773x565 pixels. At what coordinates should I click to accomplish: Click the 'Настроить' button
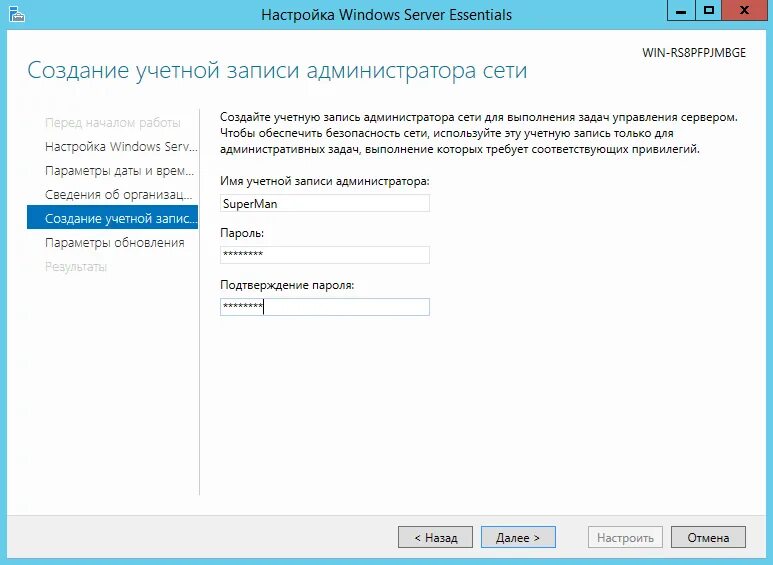coord(625,537)
